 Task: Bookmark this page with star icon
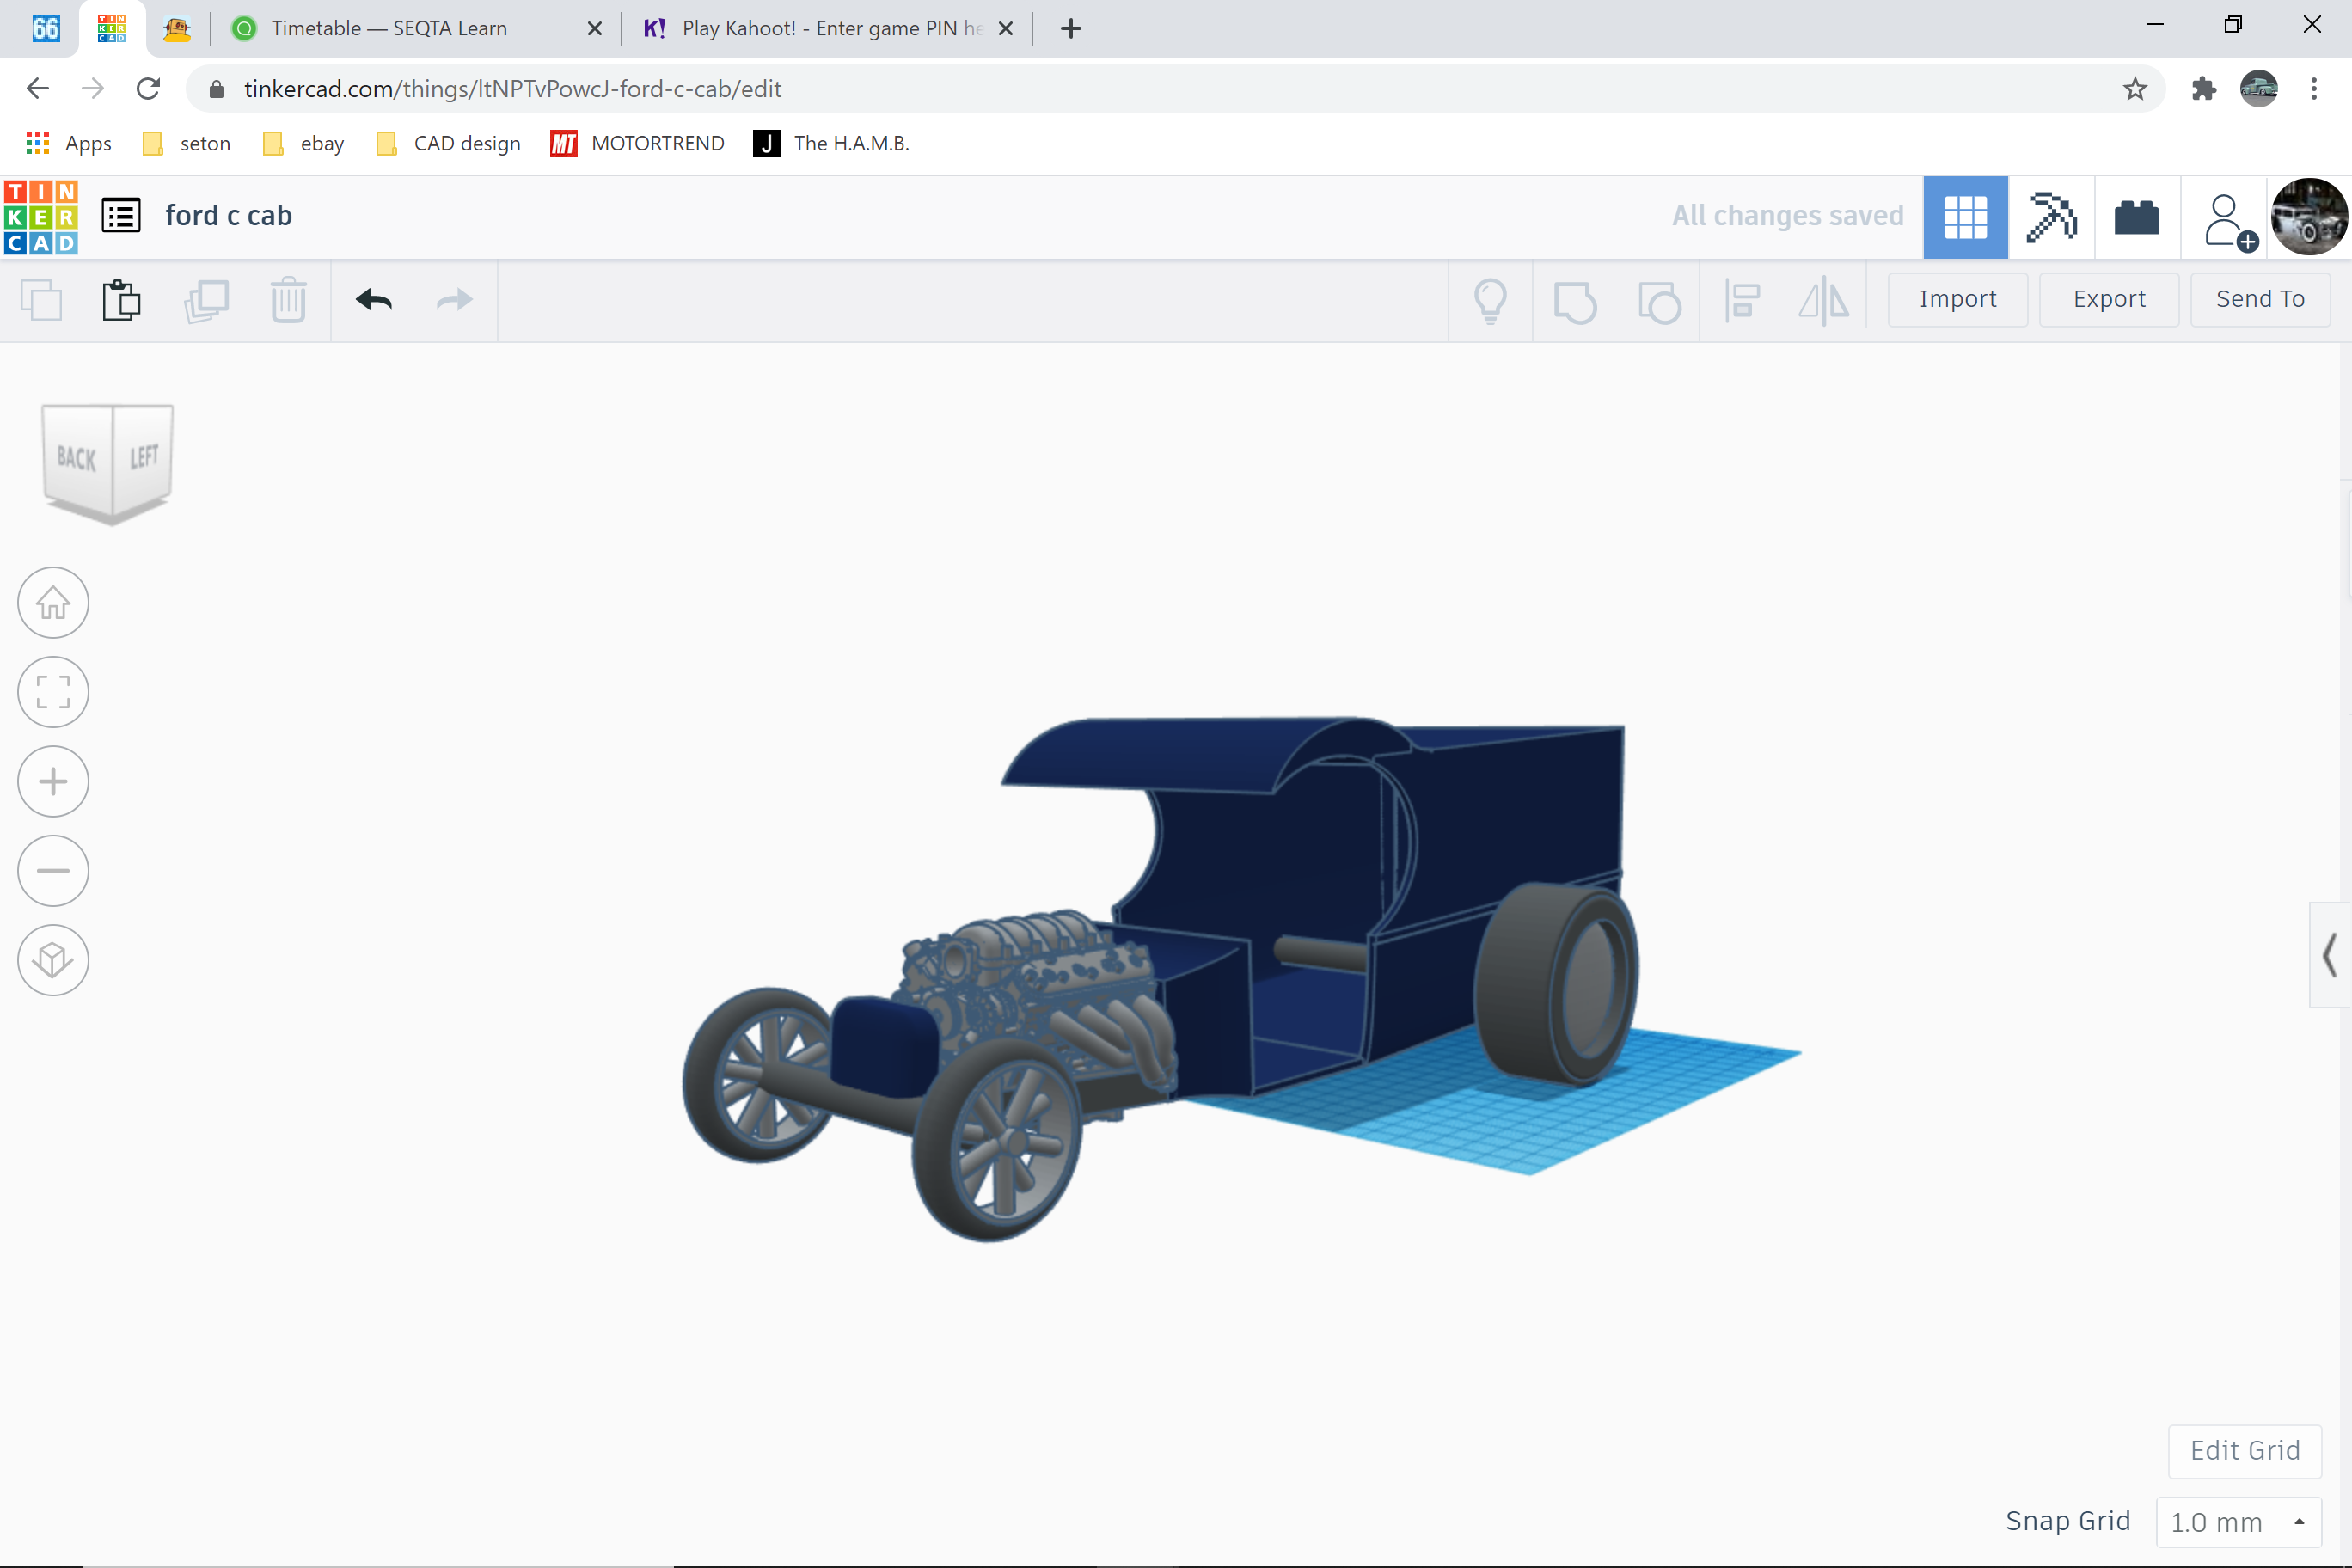click(x=2135, y=89)
